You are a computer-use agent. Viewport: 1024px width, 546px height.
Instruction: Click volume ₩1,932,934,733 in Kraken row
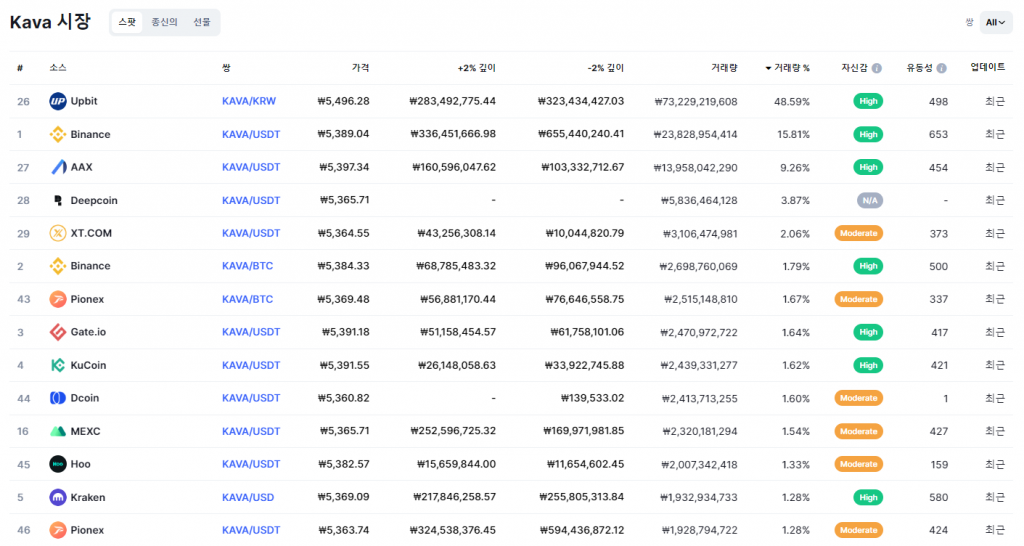[699, 498]
